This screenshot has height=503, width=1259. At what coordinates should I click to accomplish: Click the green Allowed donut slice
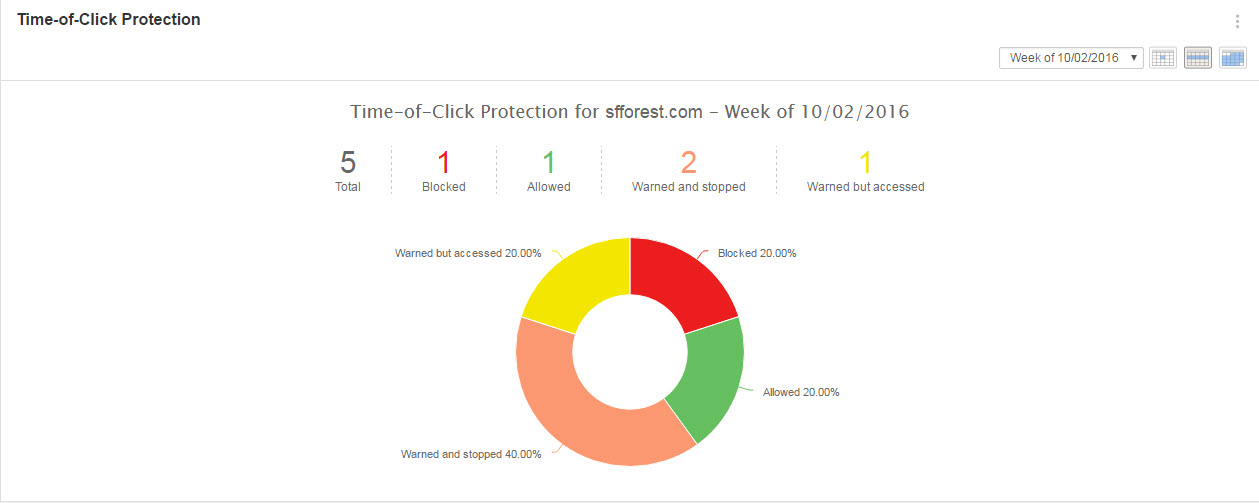tap(710, 380)
